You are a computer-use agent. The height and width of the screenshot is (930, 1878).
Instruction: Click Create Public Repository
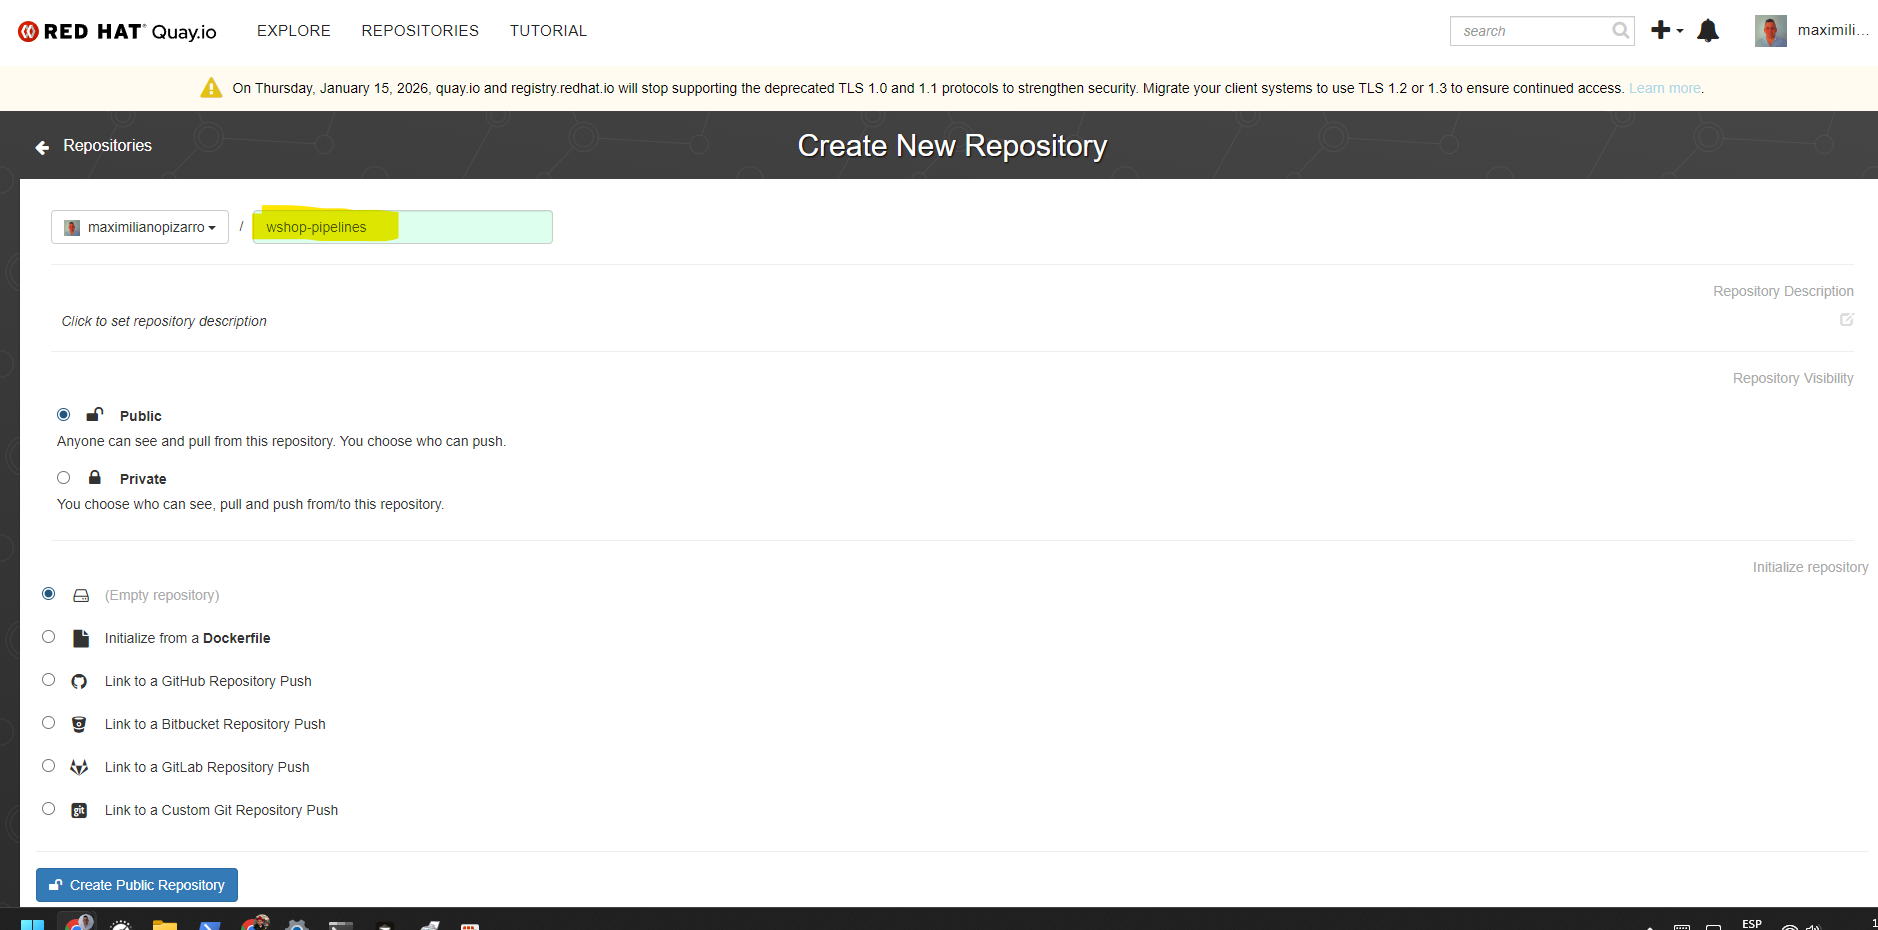(136, 884)
